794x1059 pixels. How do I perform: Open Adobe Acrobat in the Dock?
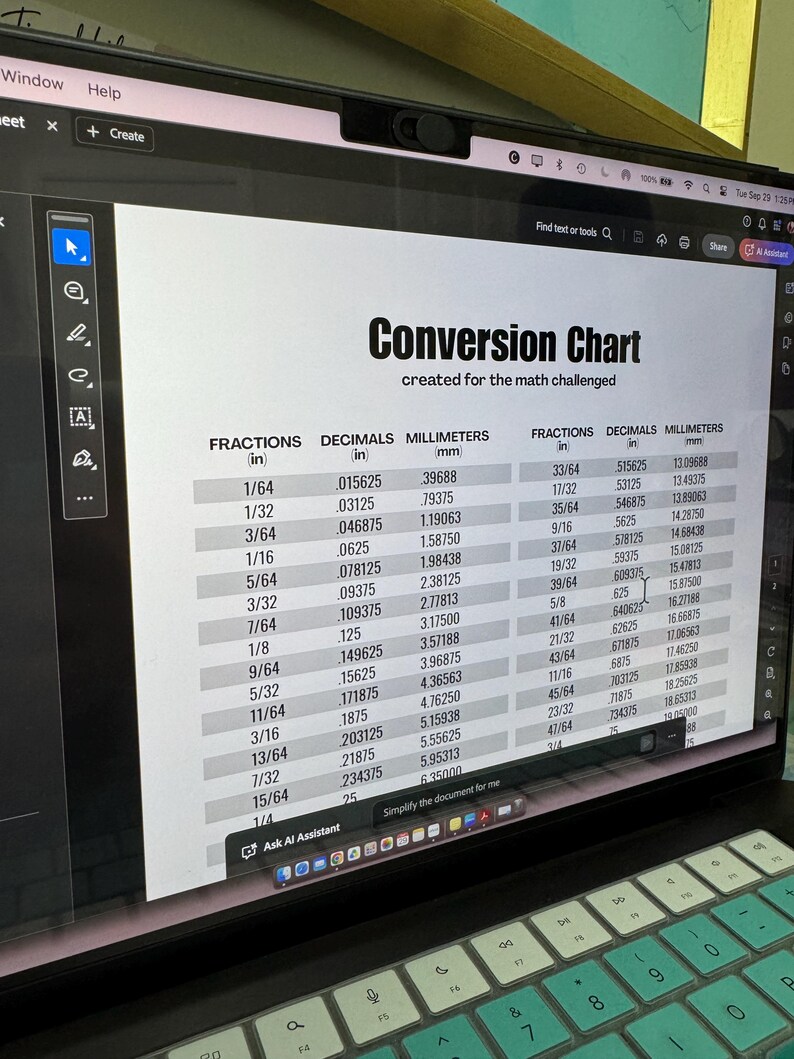click(x=485, y=817)
